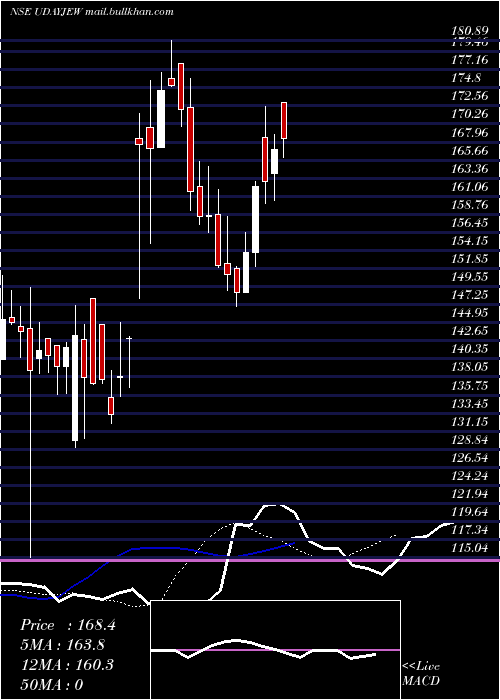Click the 156.45 price axis label
The width and height of the screenshot is (500, 700).
[469, 223]
